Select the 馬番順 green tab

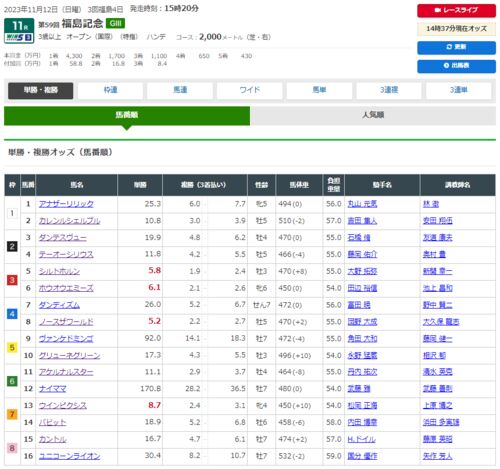127,115
